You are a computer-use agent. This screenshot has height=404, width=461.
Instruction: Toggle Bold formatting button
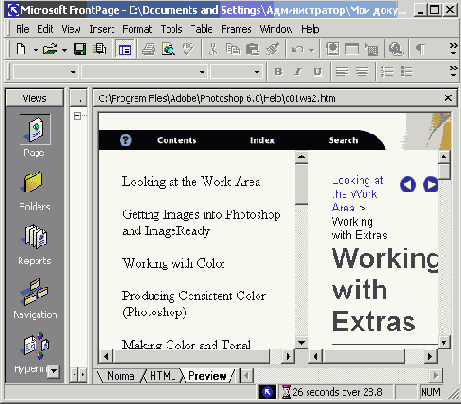tap(279, 72)
